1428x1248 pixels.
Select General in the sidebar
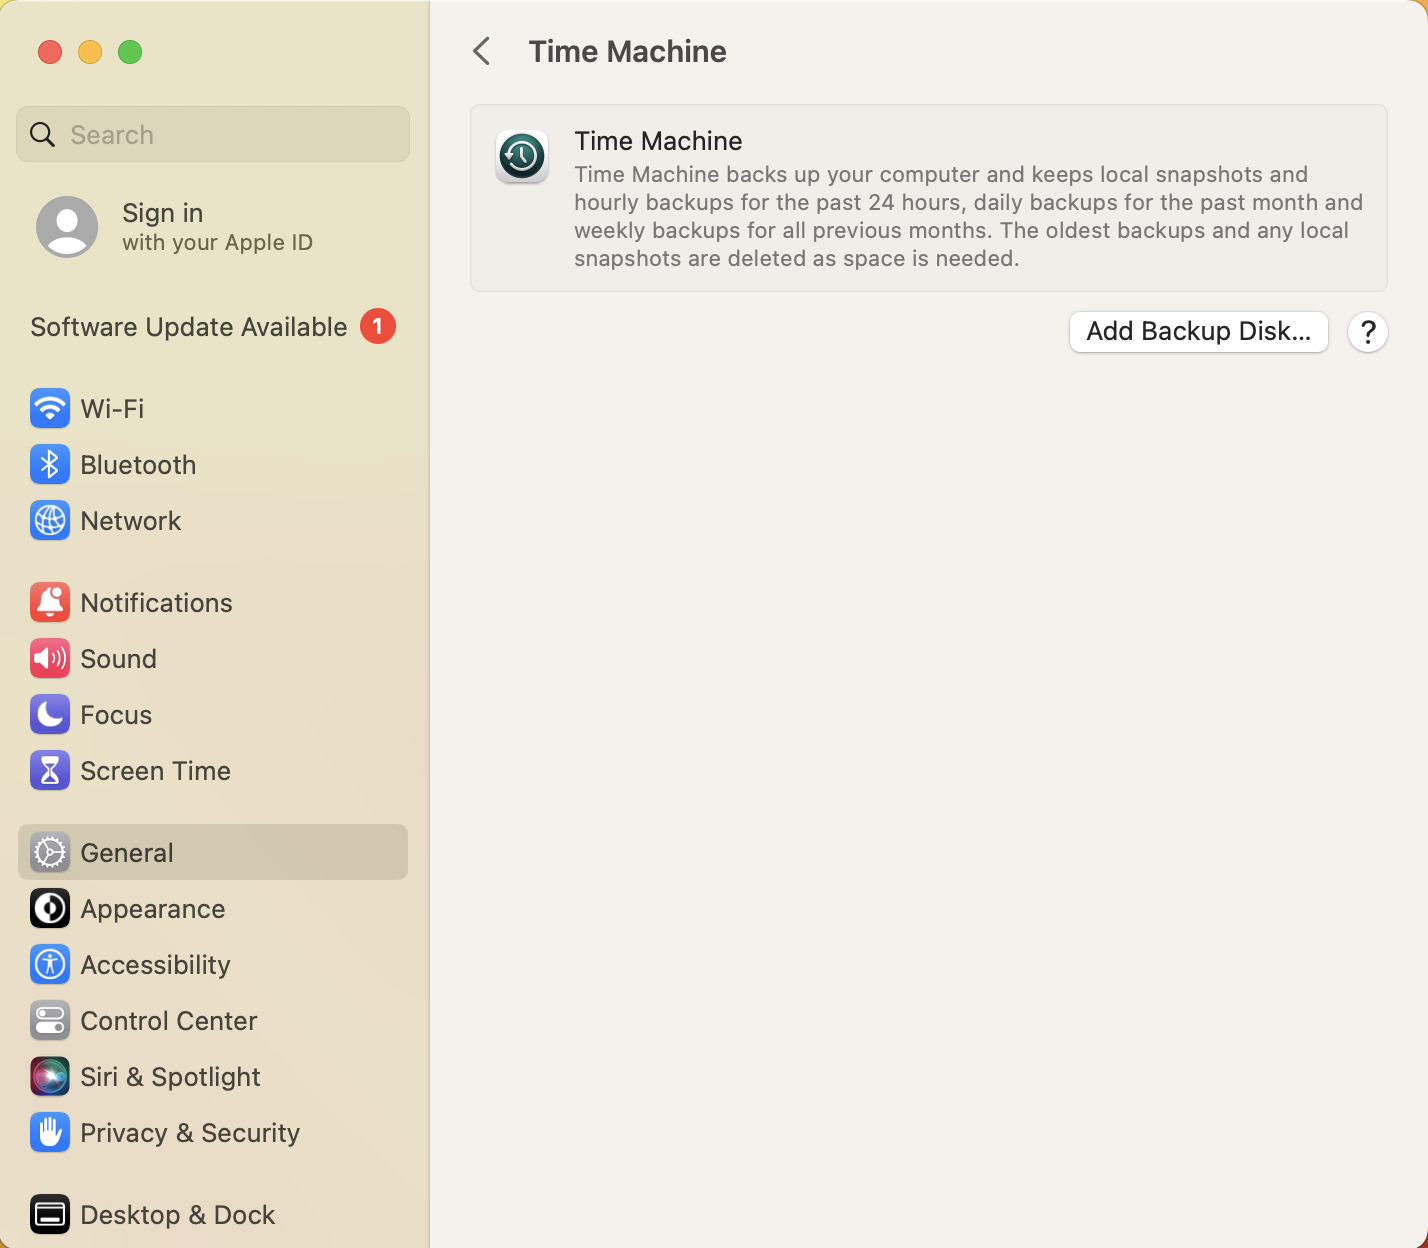126,852
